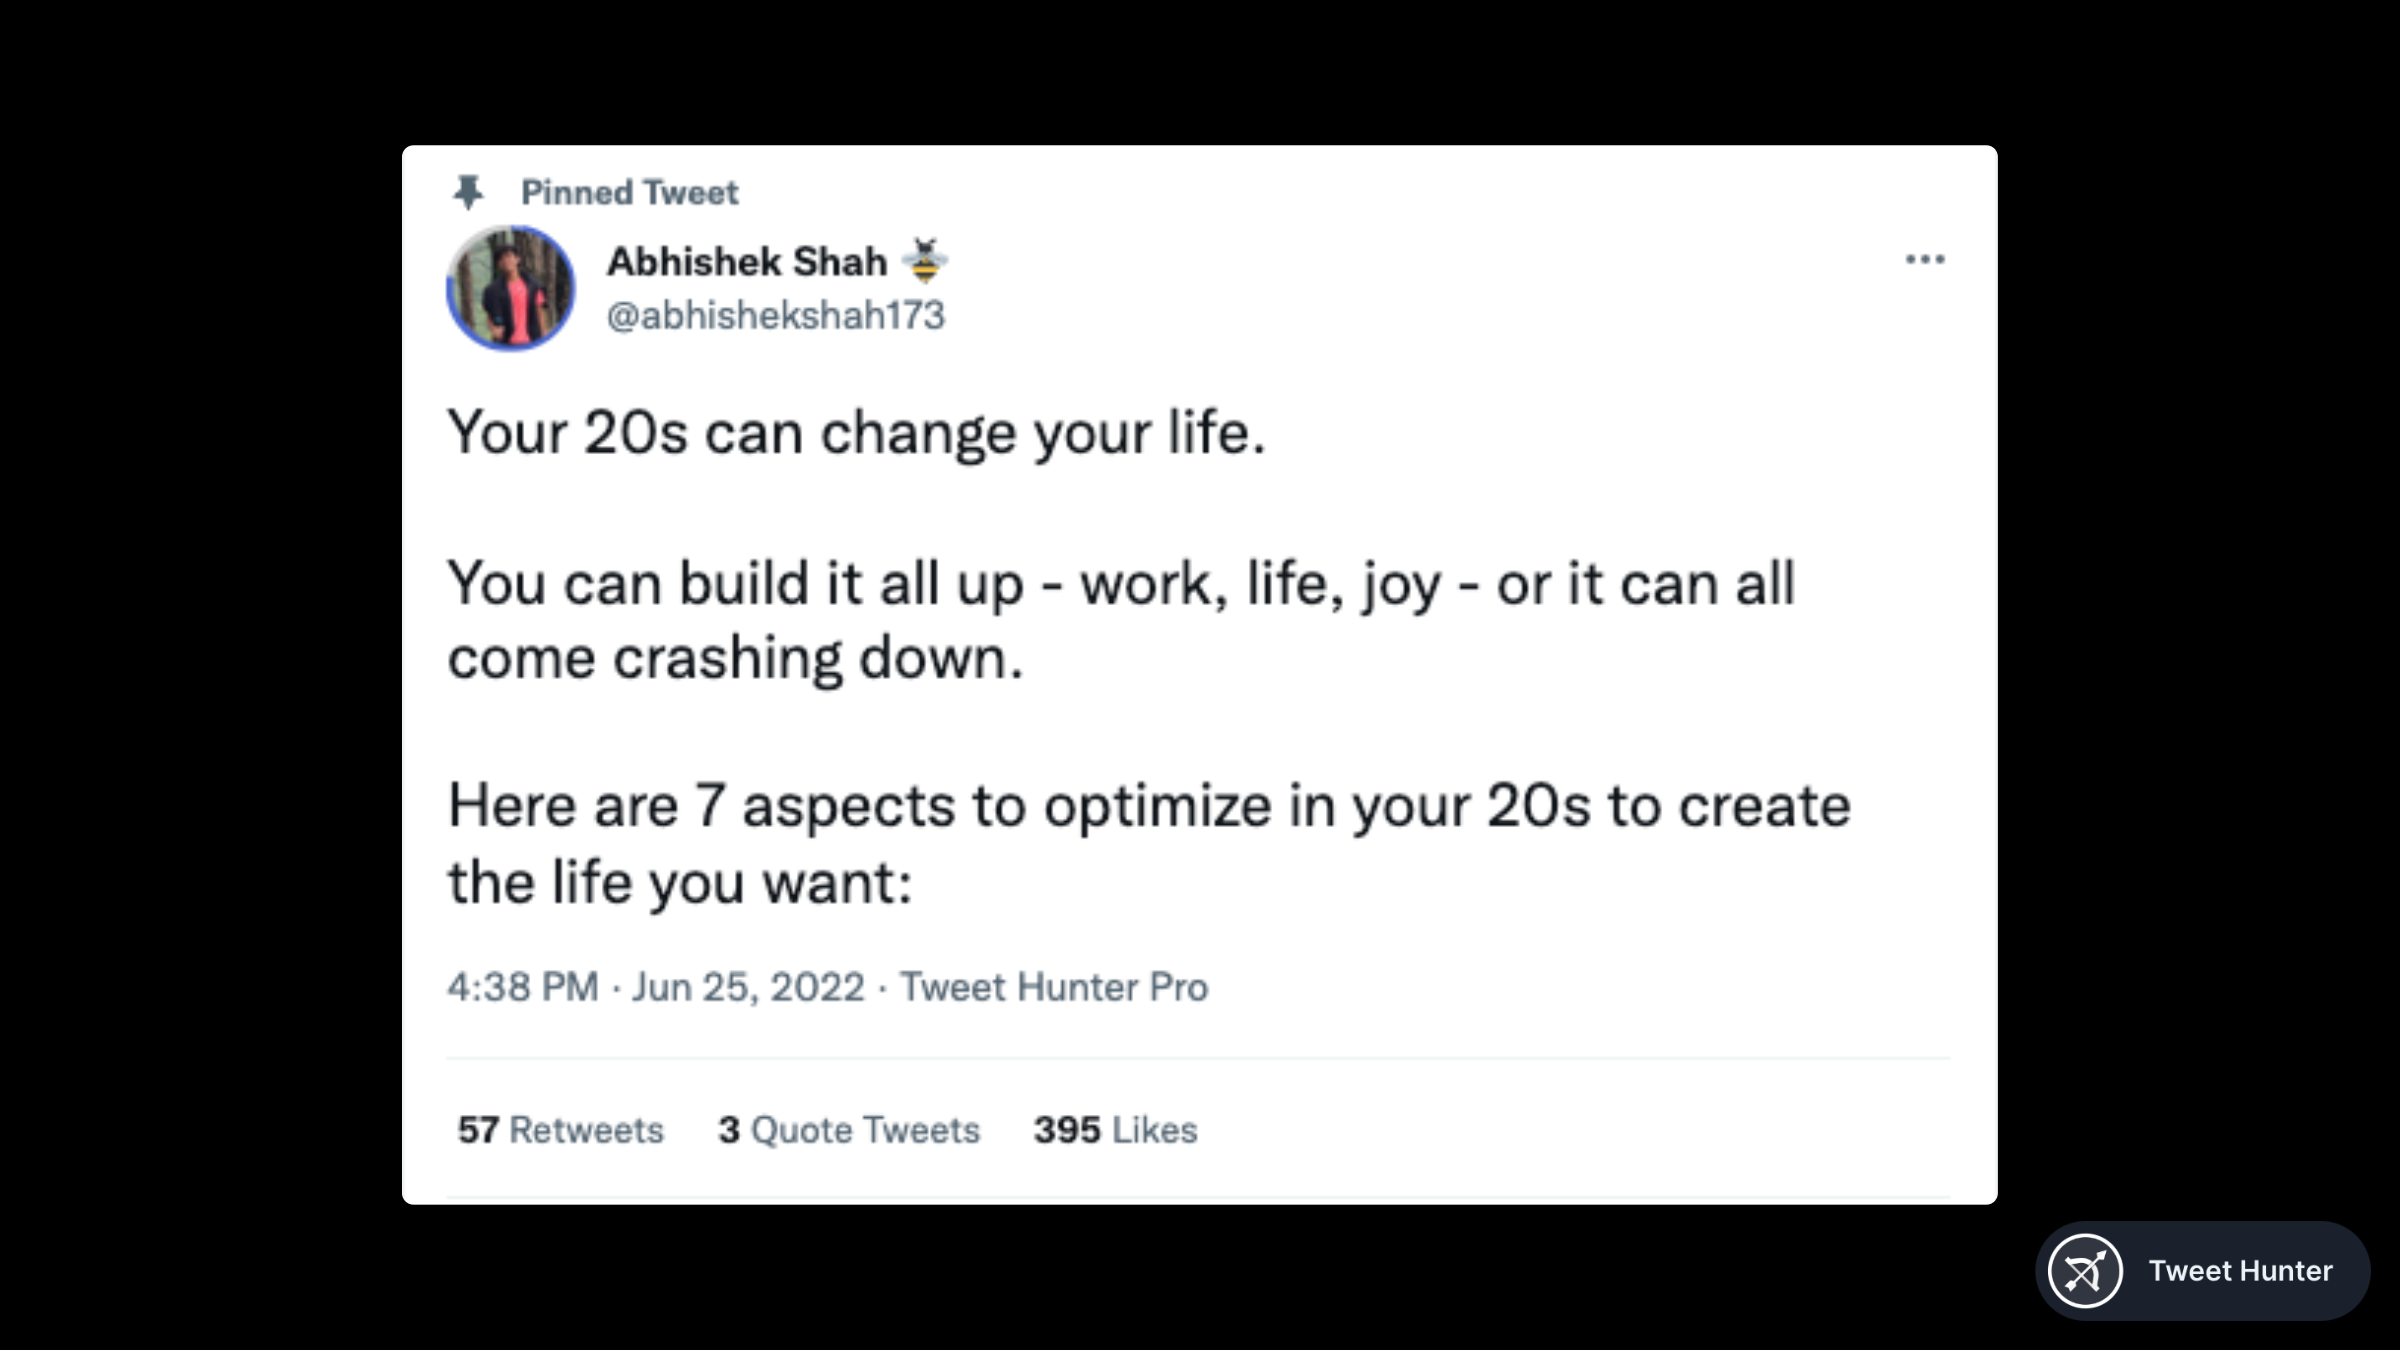View the 395 Likes list
2400x1350 pixels.
tap(1115, 1130)
